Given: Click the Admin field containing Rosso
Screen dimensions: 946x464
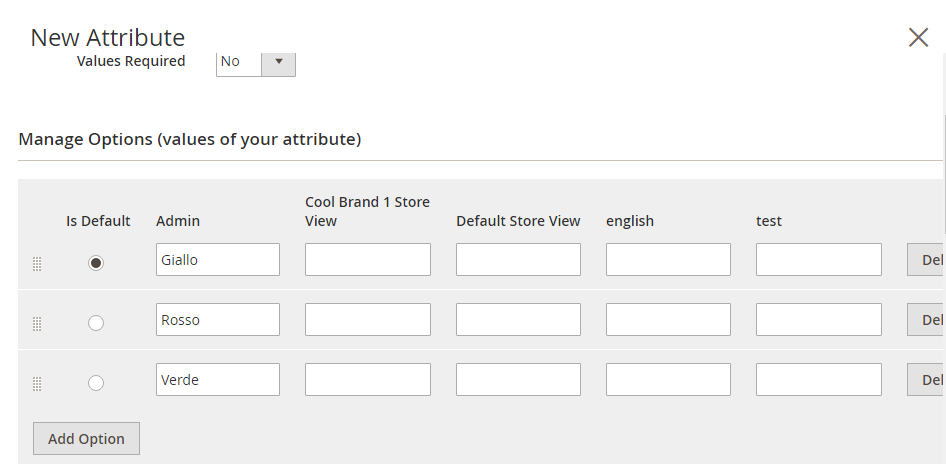Looking at the screenshot, I should coord(217,320).
